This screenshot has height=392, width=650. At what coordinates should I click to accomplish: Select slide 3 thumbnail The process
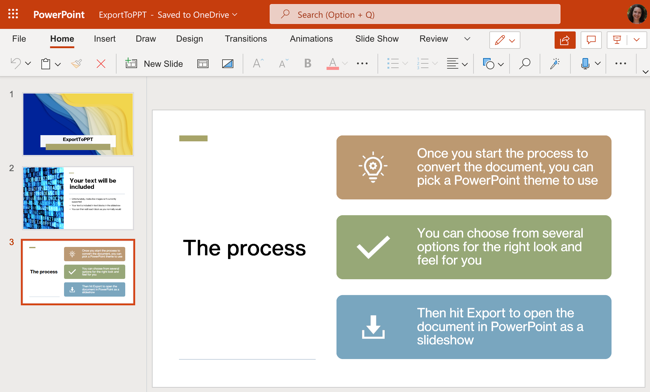[x=78, y=272]
